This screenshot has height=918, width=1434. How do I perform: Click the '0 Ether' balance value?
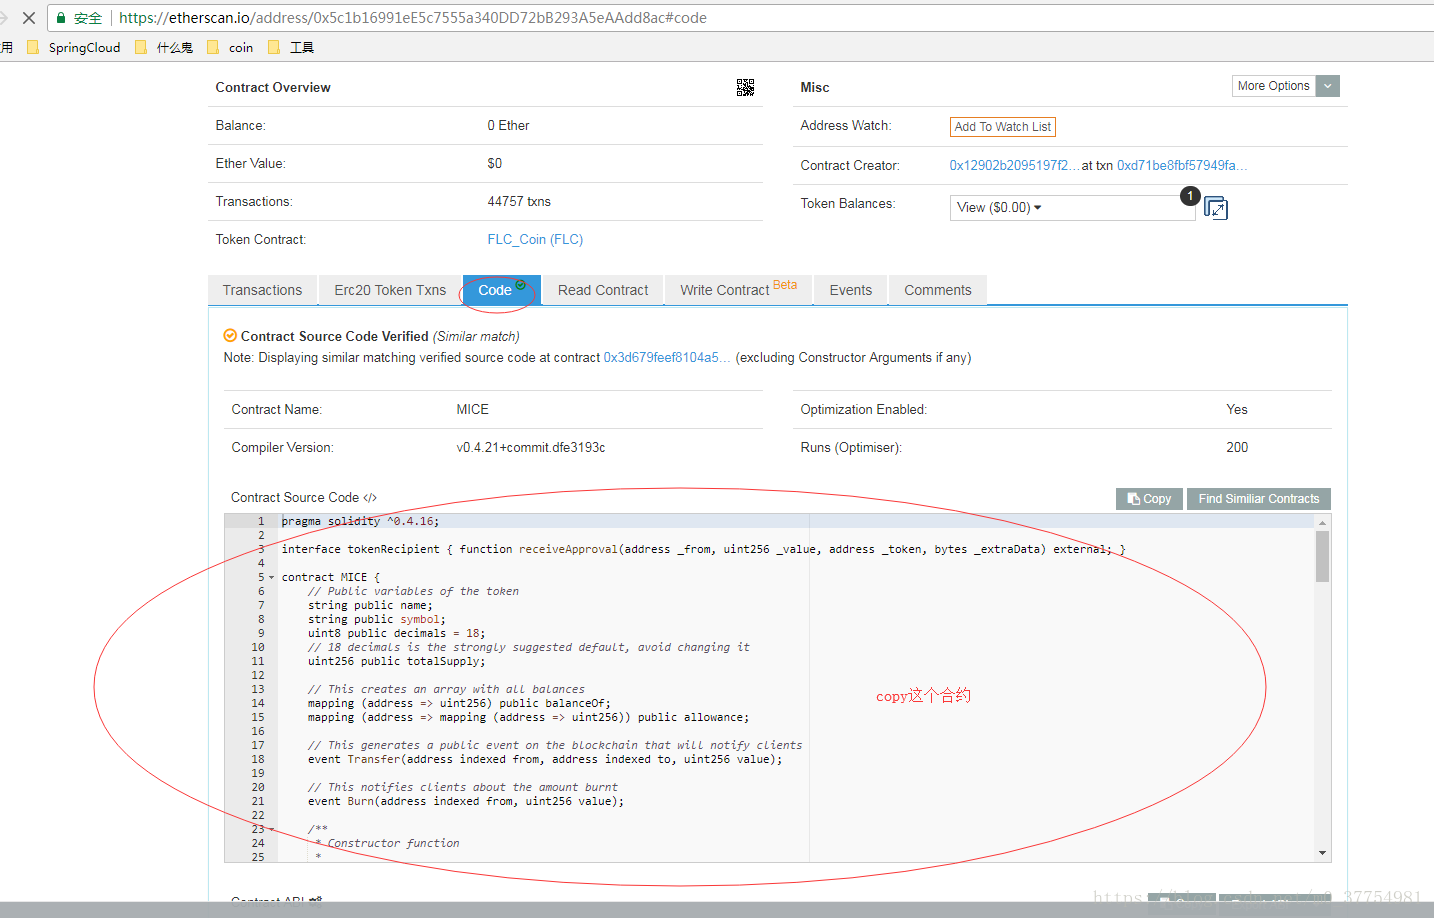point(508,125)
